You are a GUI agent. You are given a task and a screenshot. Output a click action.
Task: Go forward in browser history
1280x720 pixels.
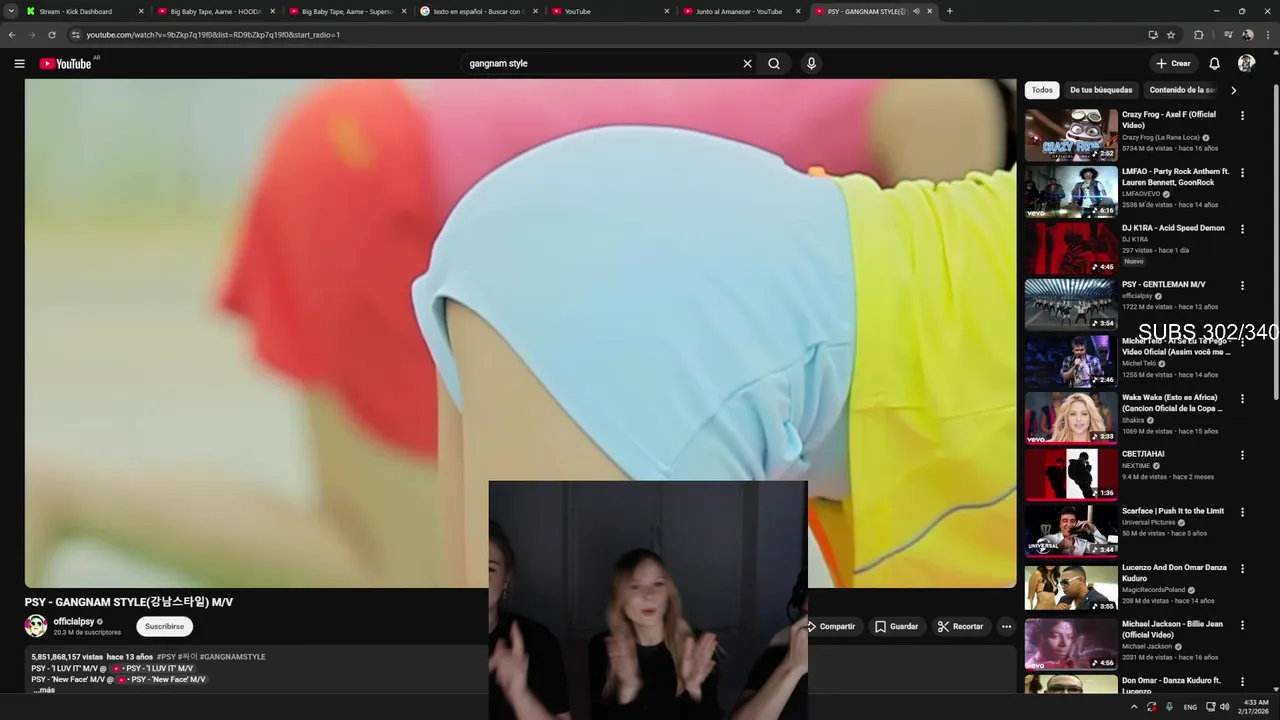point(32,35)
